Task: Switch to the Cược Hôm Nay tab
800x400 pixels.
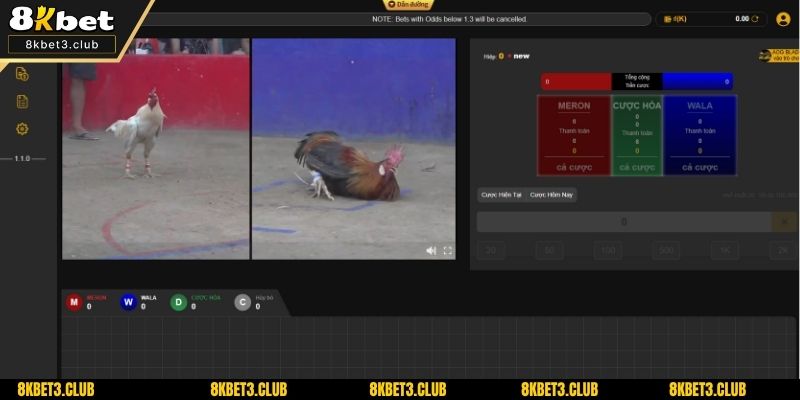Action: pyautogui.click(x=551, y=195)
